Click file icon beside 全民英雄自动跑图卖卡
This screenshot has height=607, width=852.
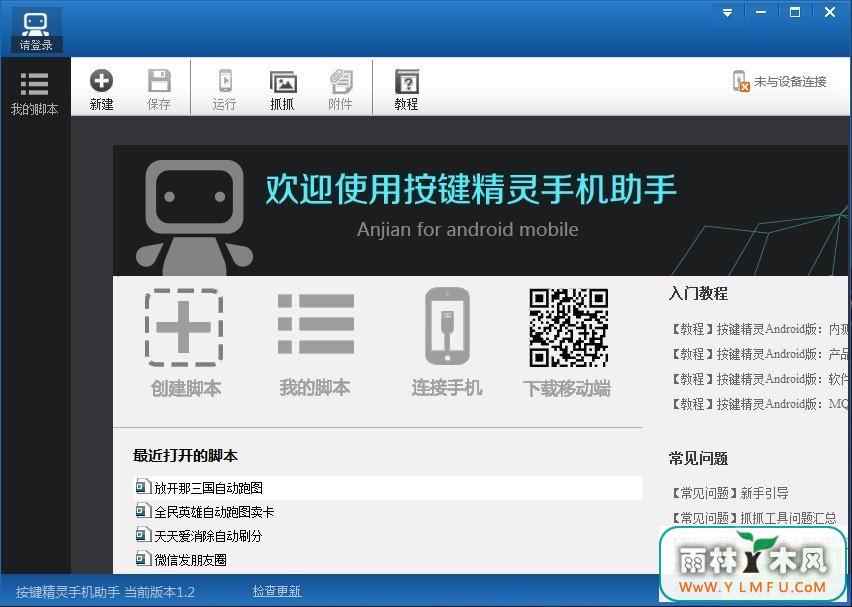point(143,511)
